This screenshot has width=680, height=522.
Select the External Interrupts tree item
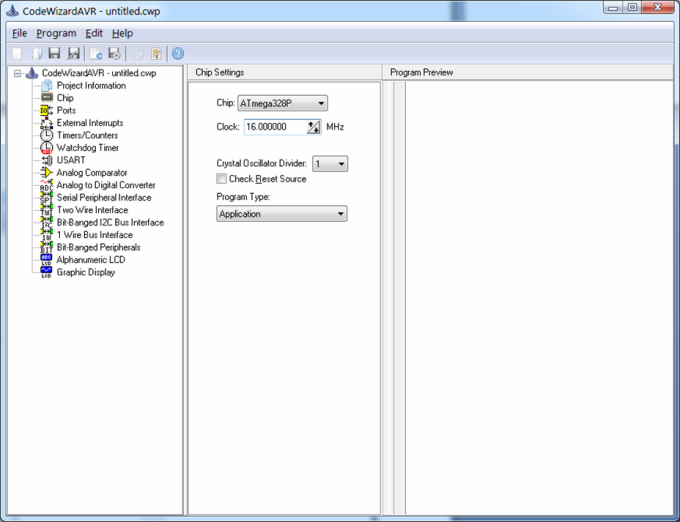click(x=90, y=123)
